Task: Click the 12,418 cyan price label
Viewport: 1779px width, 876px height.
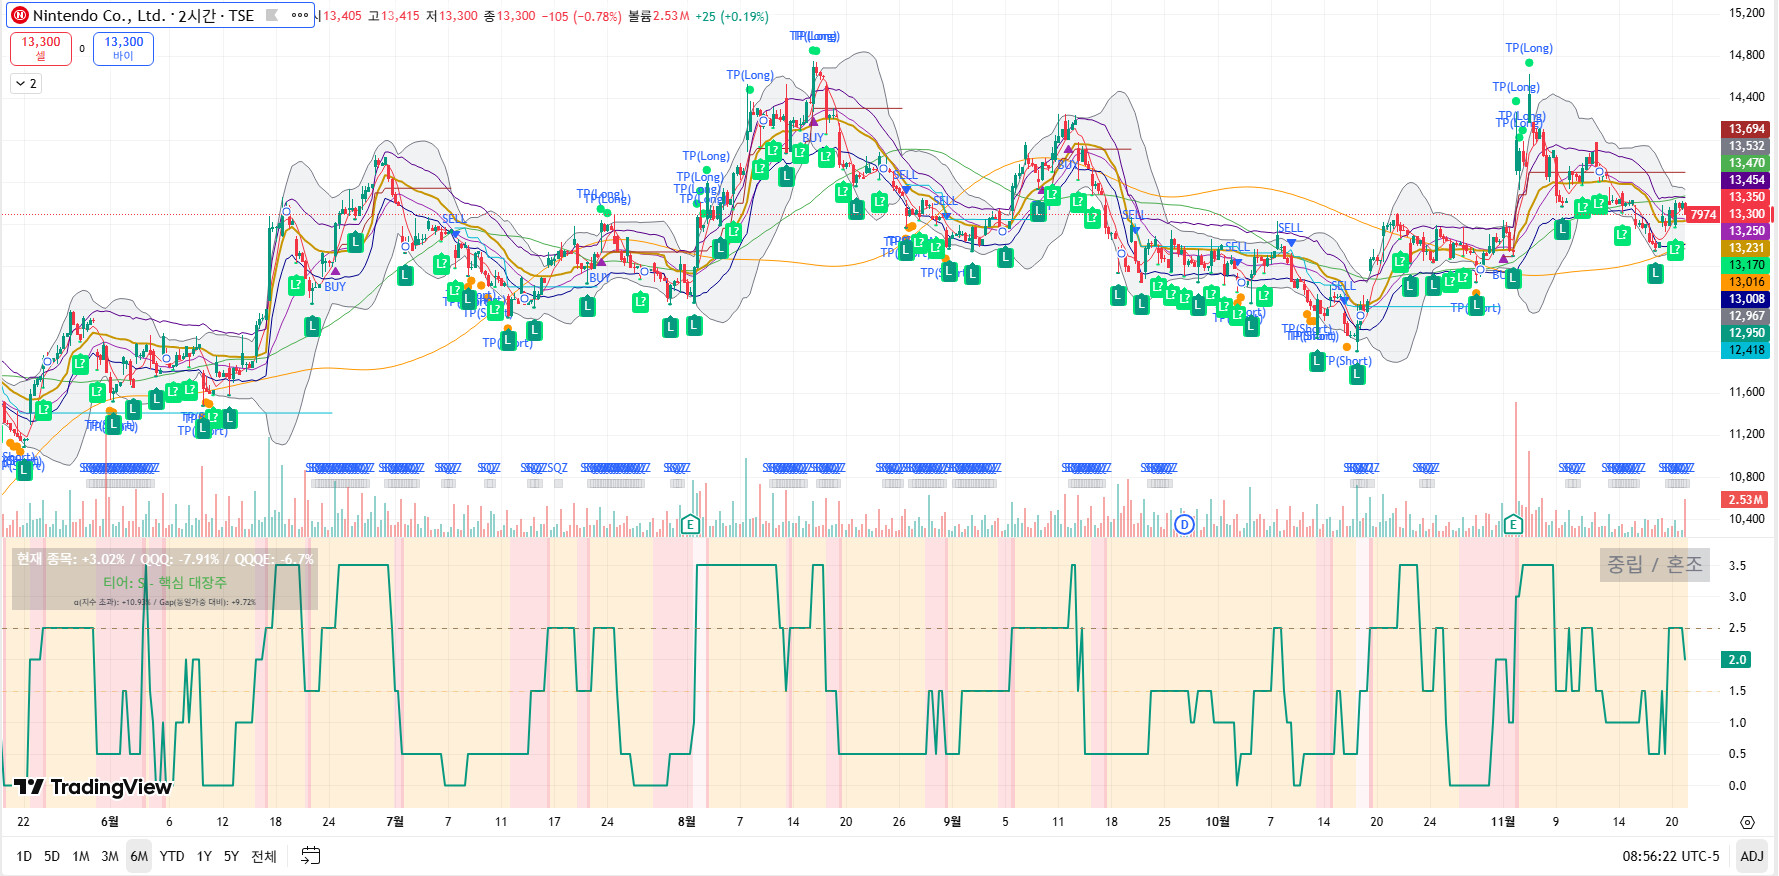Action: [x=1746, y=350]
